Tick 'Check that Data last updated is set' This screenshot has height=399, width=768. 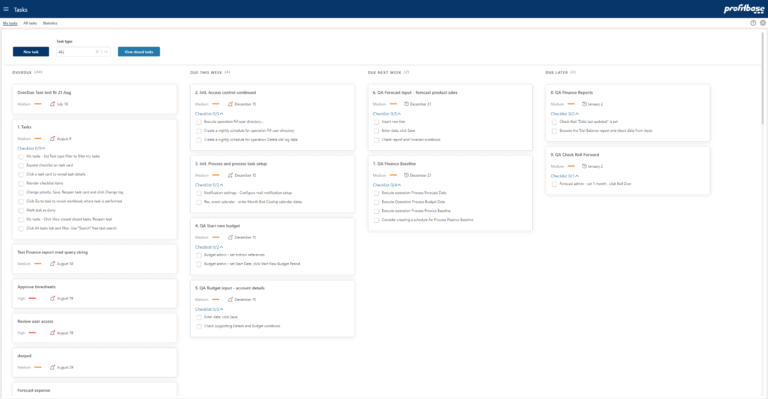click(x=554, y=122)
